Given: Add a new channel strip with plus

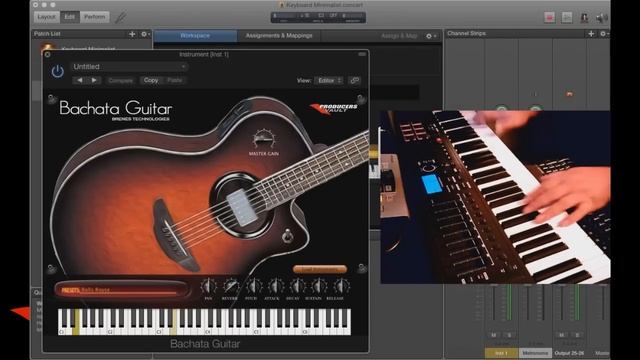Looking at the screenshot, I should 591,33.
